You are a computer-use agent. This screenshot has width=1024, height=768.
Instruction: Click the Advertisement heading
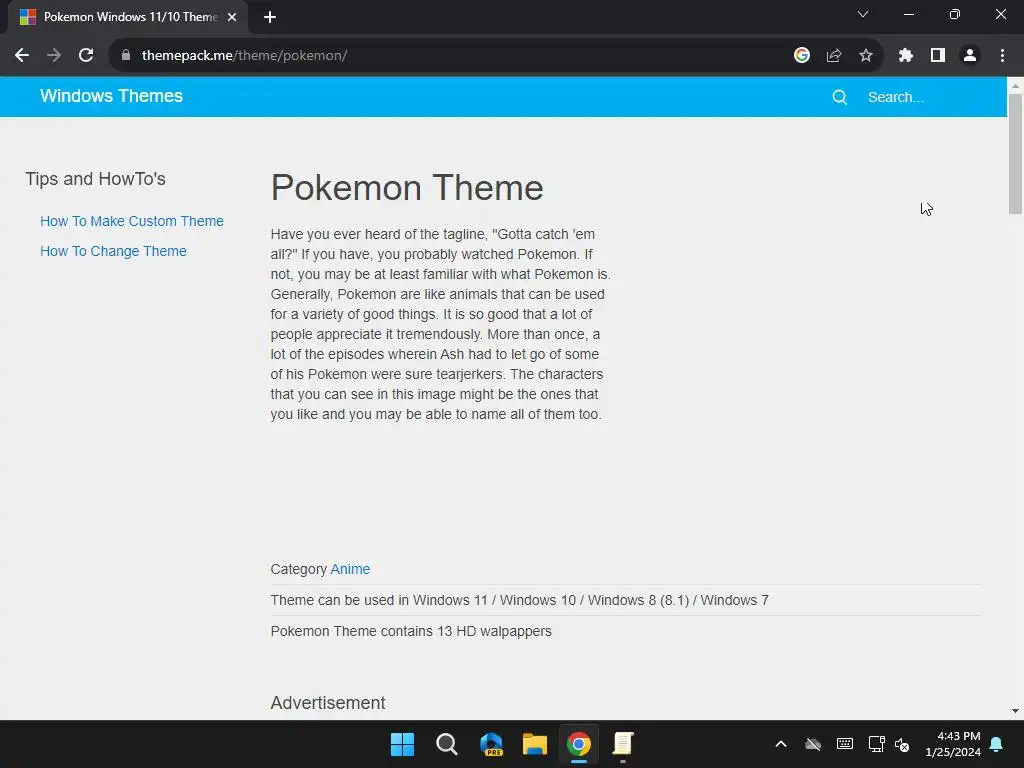click(x=328, y=703)
